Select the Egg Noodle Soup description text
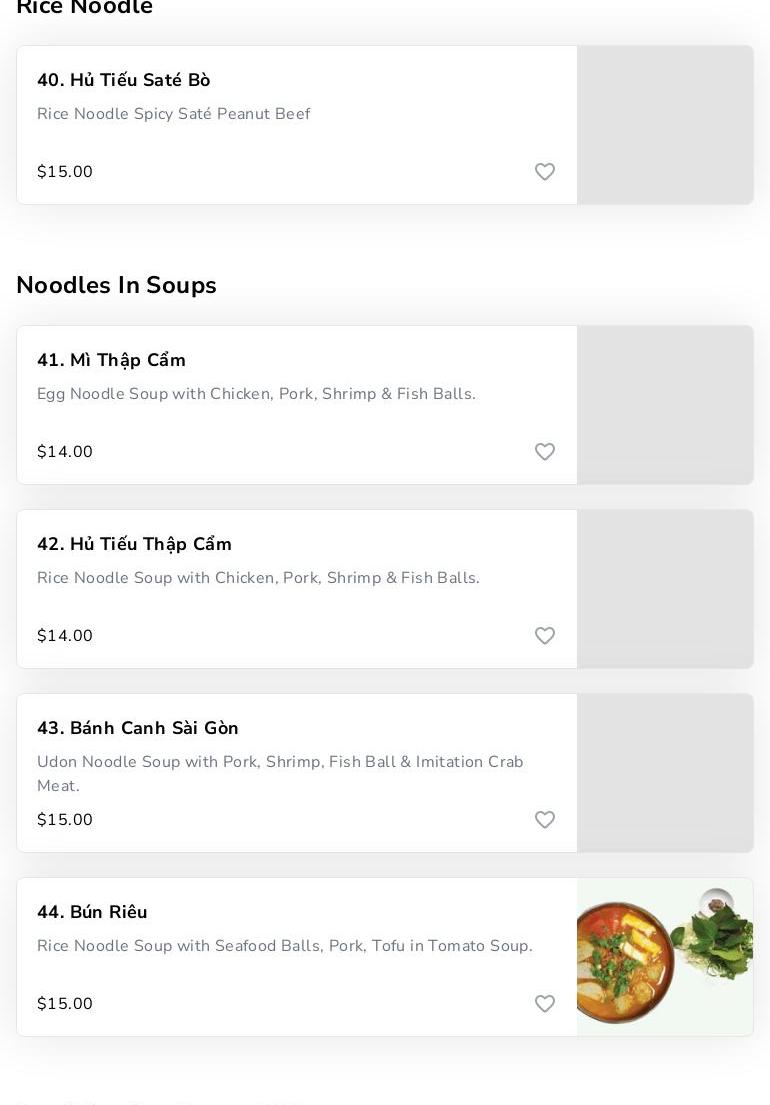Screen dimensions: 770x1105 (x=256, y=394)
